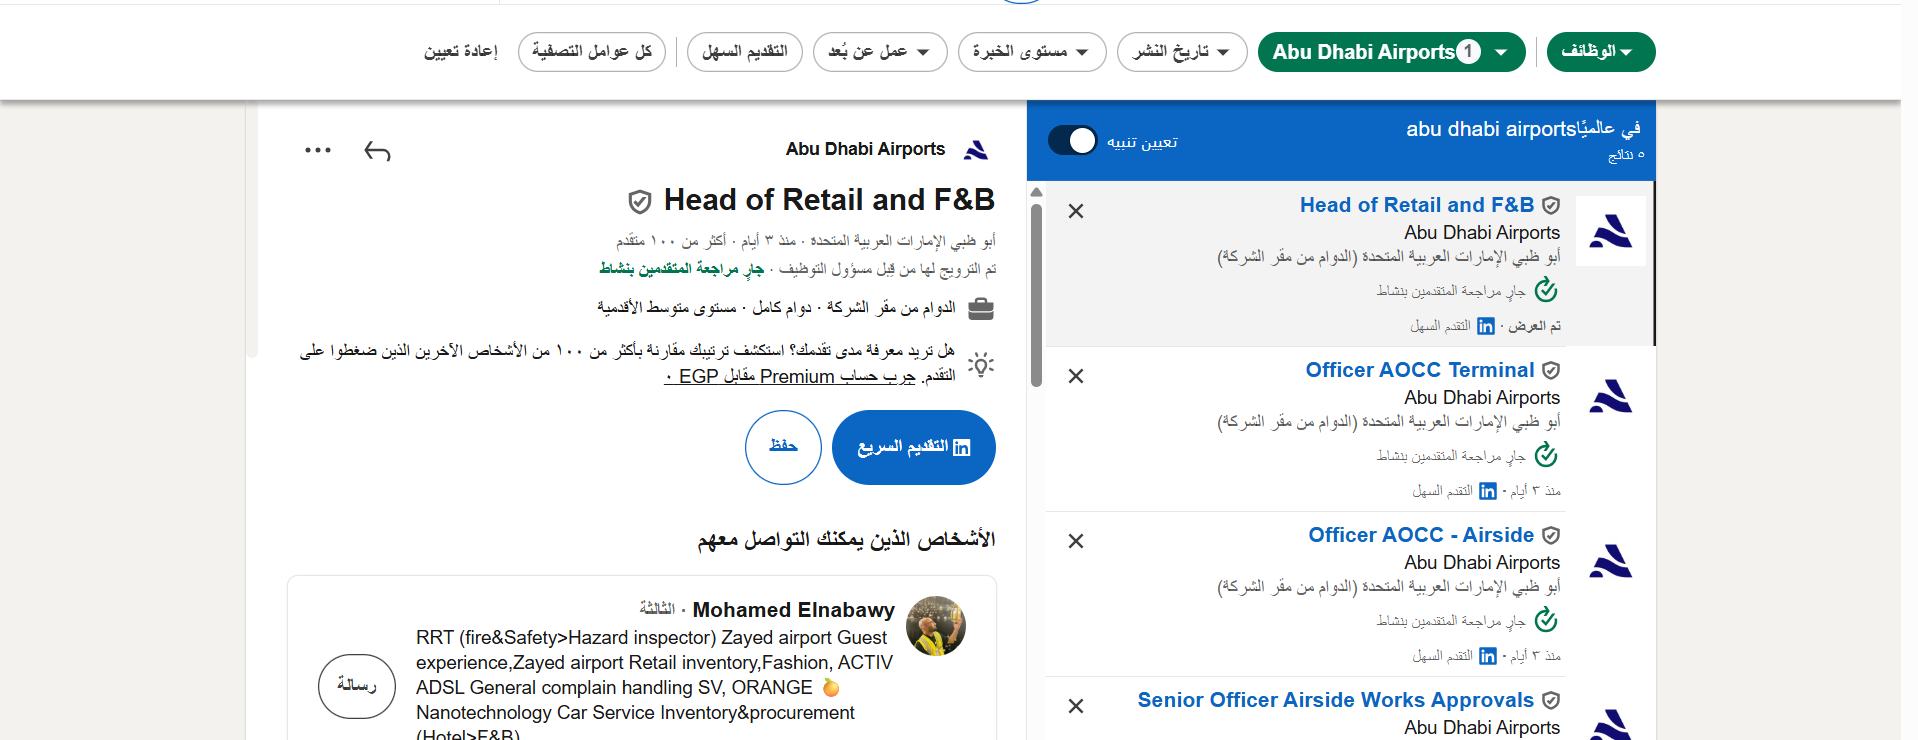Open the experience level filter dropdown
This screenshot has height=740, width=1918.
click(1032, 52)
